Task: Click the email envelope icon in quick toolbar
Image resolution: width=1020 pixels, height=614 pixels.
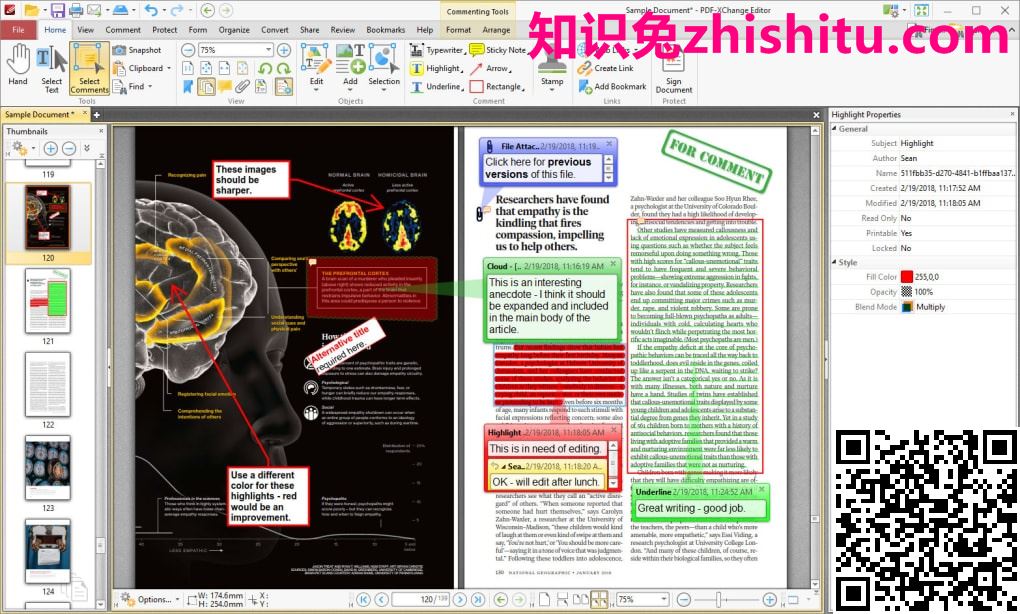Action: (x=94, y=10)
